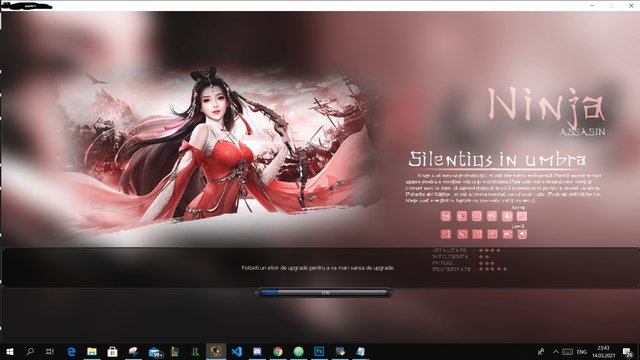Switch to Photoshop on the taskbar

point(319,351)
